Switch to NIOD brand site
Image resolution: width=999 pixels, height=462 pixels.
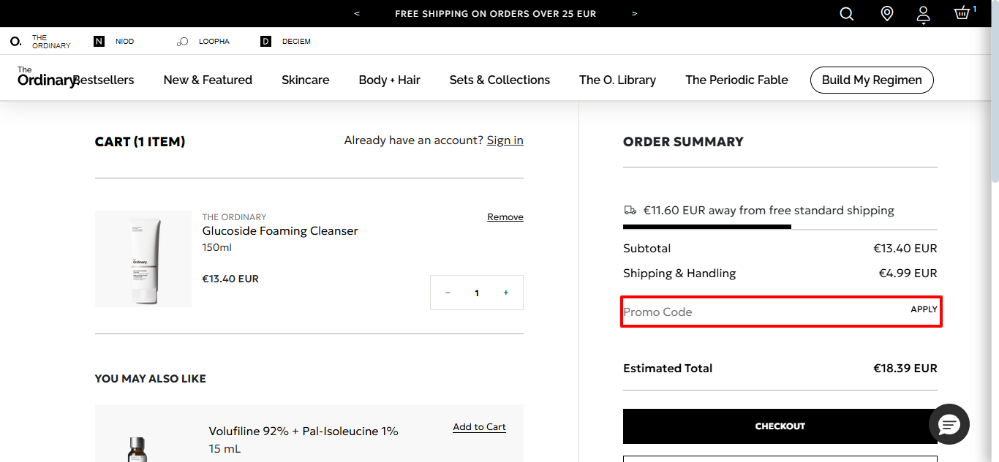(114, 41)
